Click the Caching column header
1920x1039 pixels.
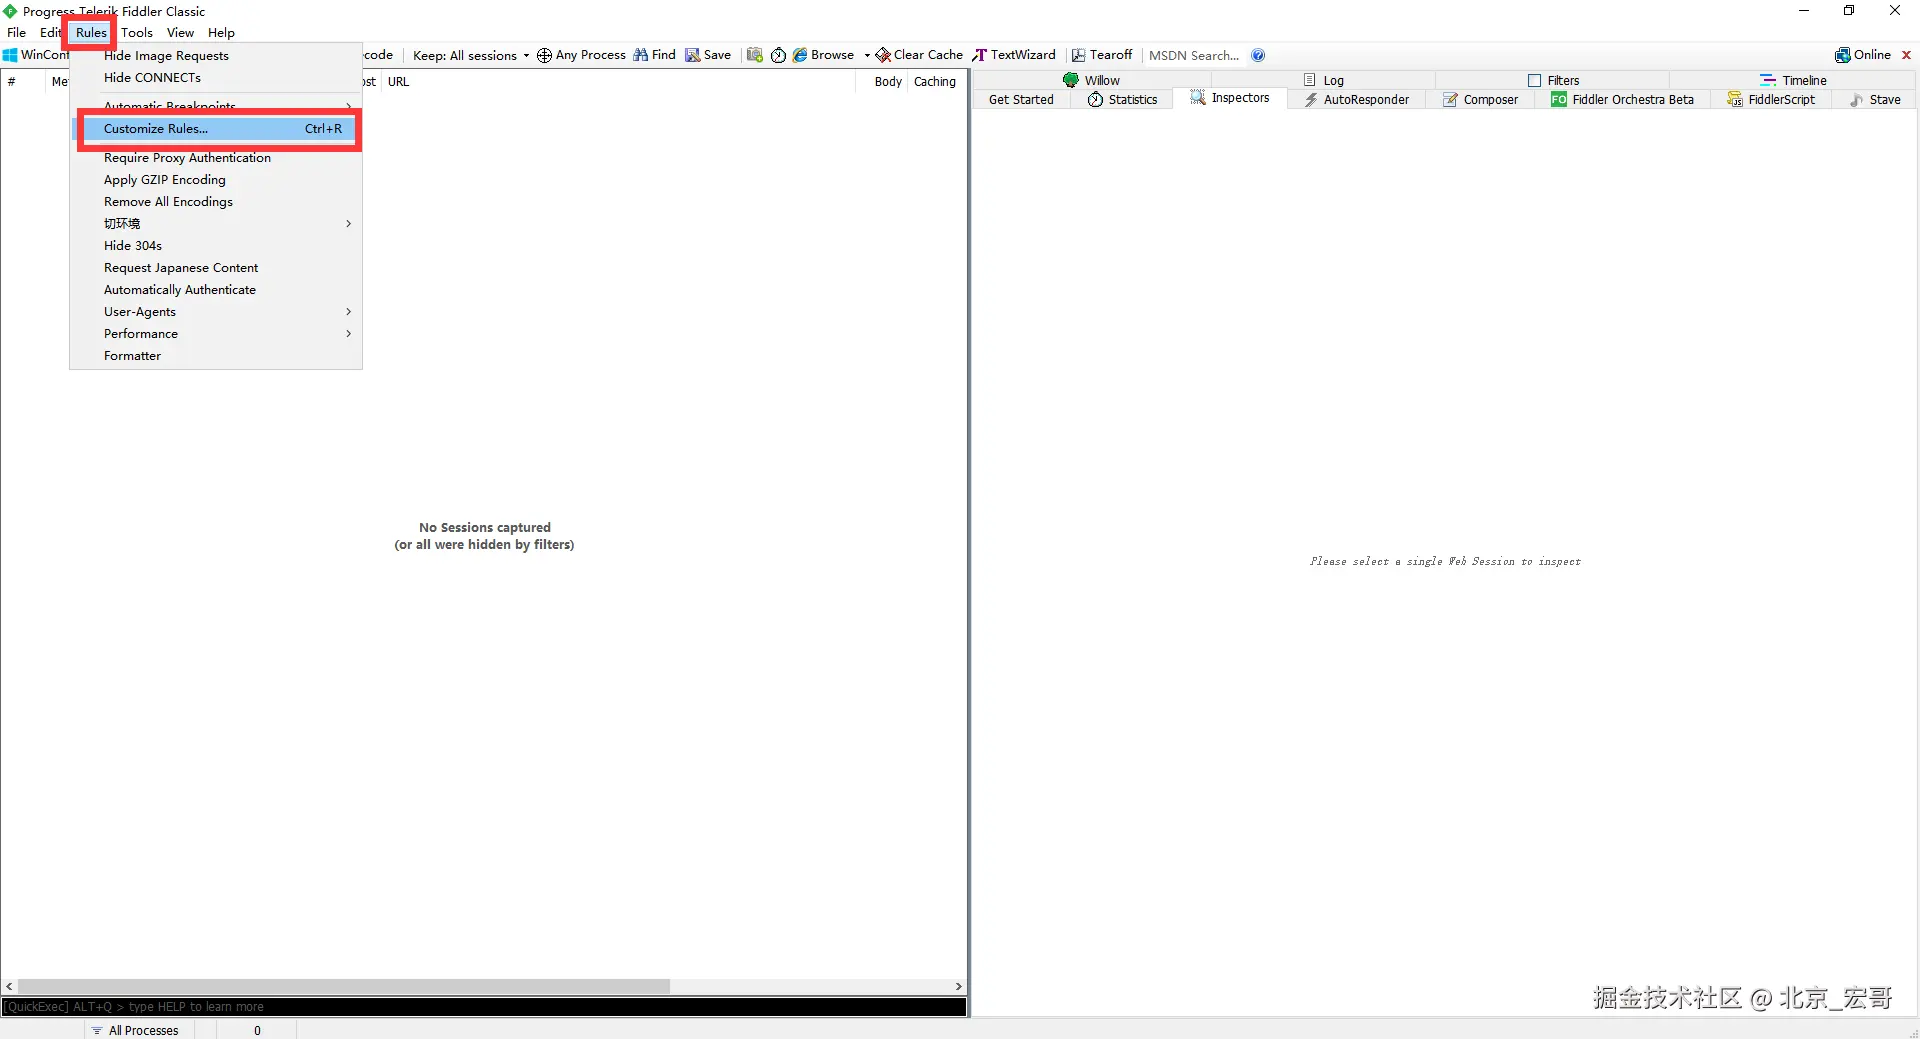click(x=935, y=82)
